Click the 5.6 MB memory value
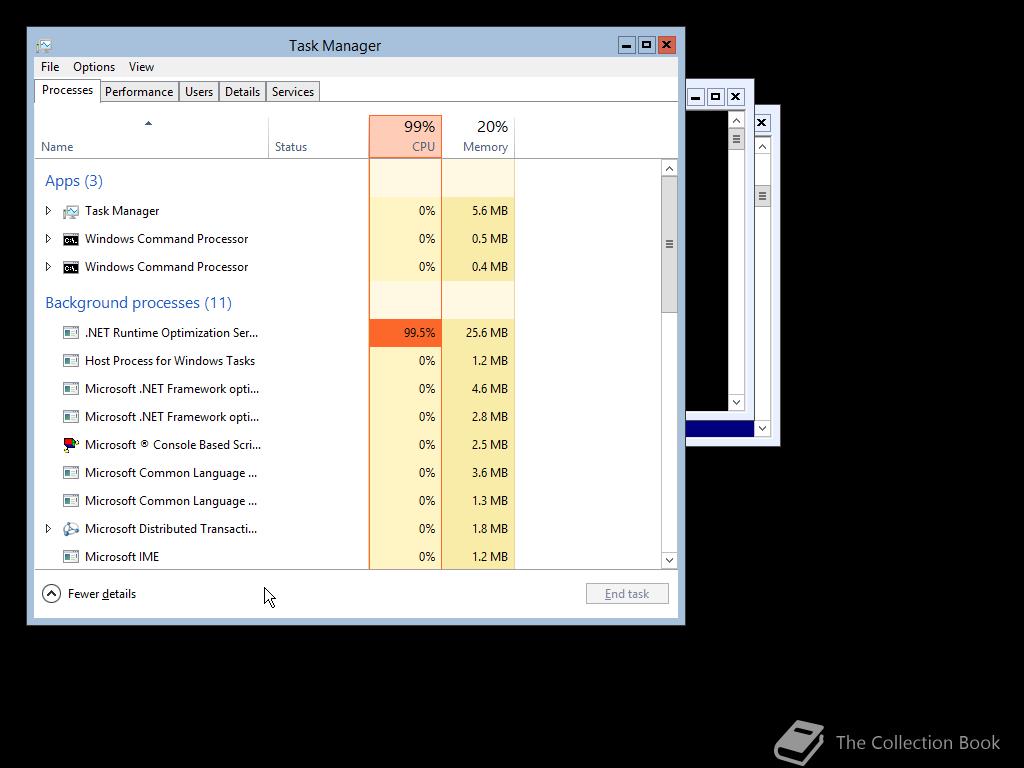The image size is (1024, 768). [490, 211]
